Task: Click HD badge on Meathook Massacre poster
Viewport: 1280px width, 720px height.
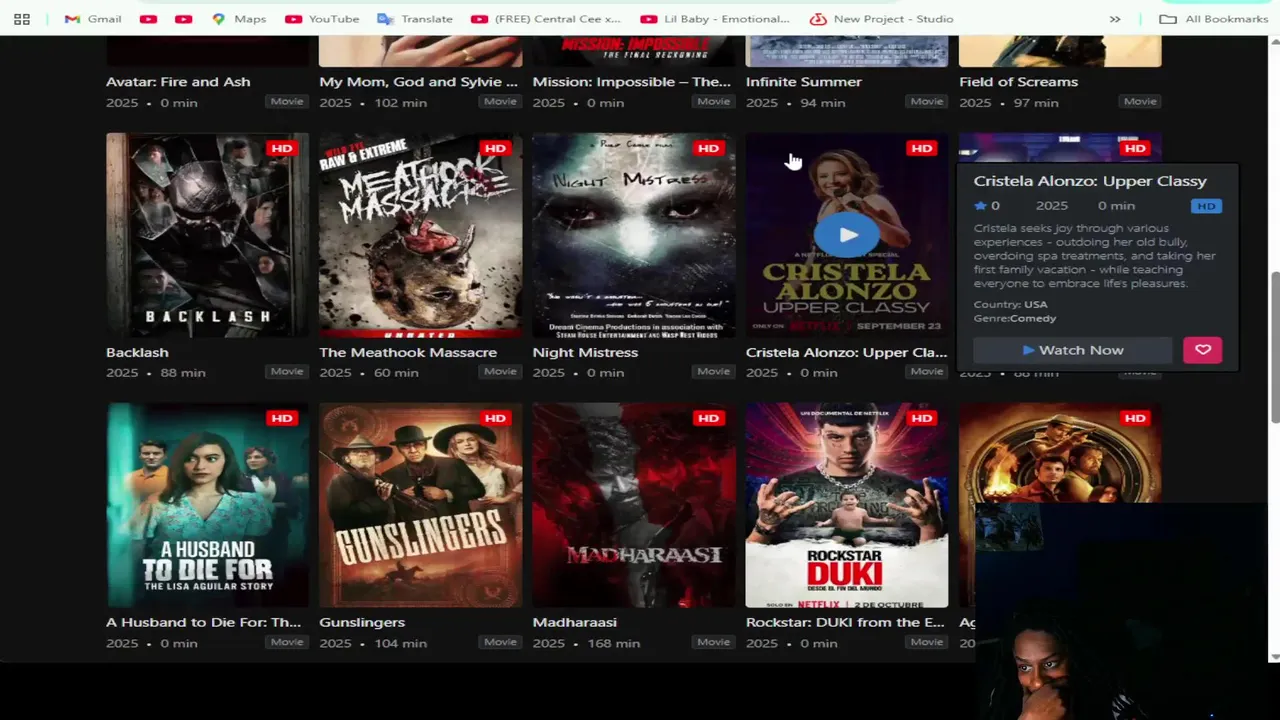Action: click(495, 148)
